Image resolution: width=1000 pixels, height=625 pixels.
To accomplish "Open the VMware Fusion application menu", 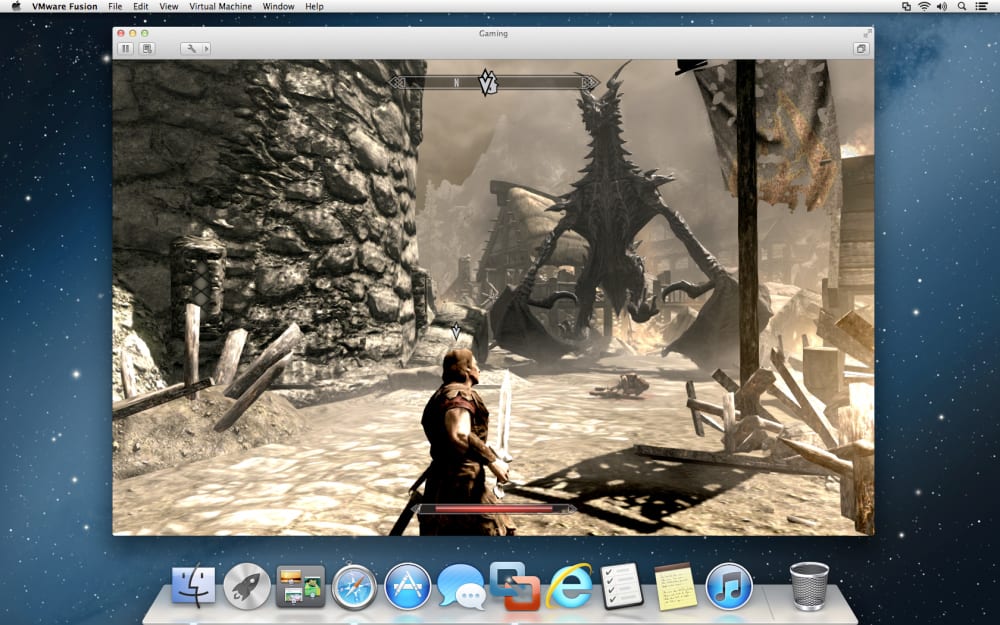I will tap(64, 6).
